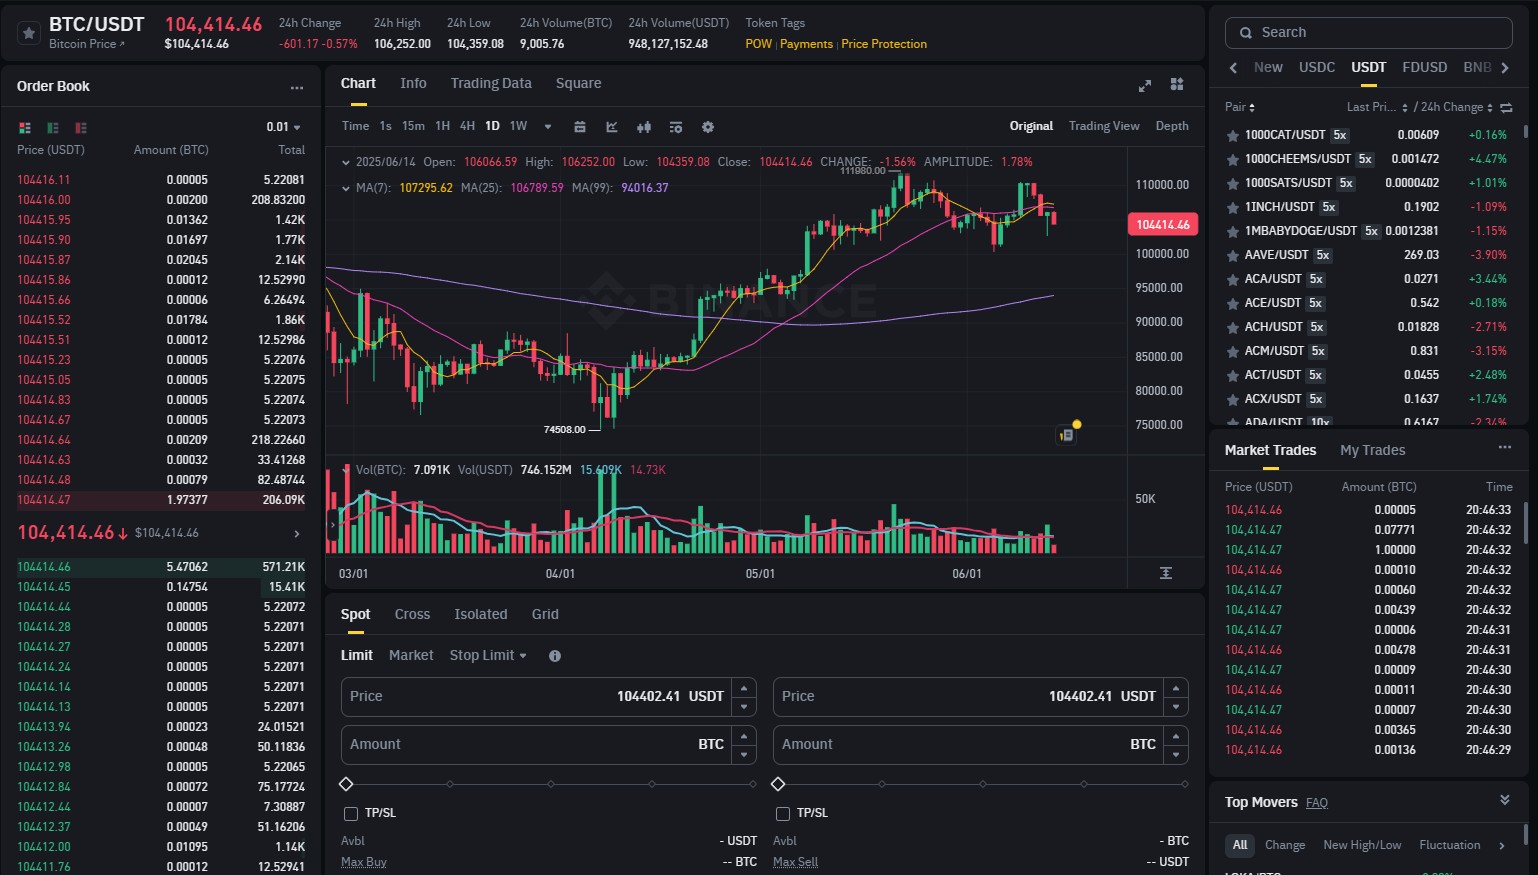This screenshot has height=875, width=1538.
Task: Switch order book to buy orders only view
Action: coord(52,128)
